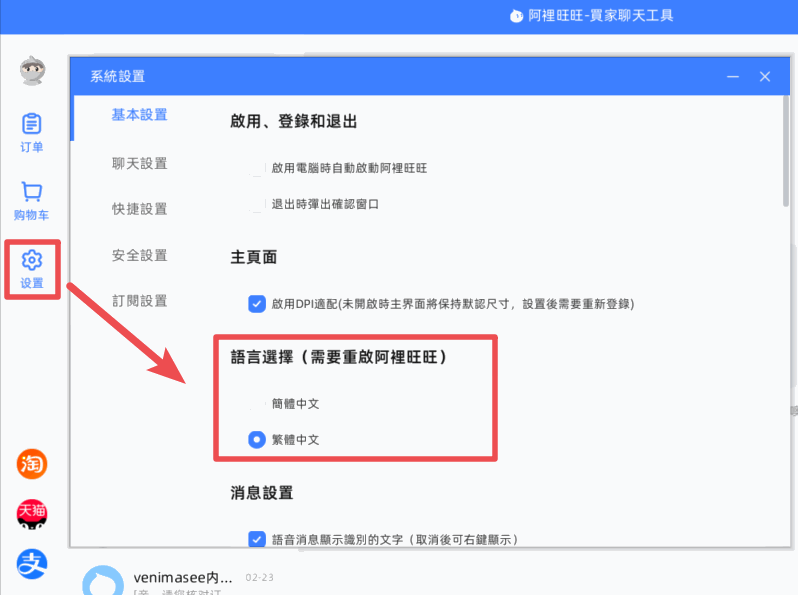Switch to the 快捷設置 tab

[x=139, y=209]
